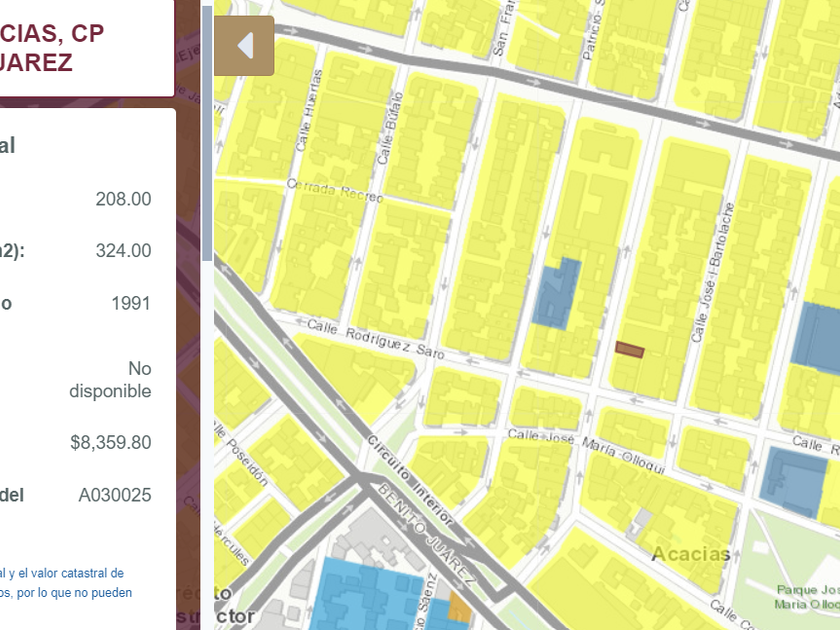Click the 'Calle Huertas' street label

[309, 110]
